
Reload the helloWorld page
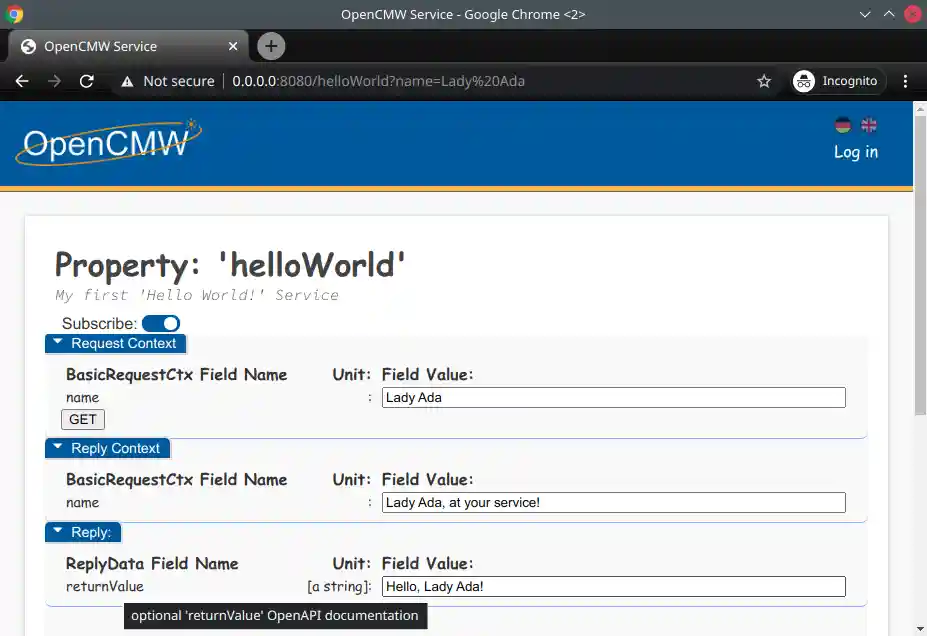pyautogui.click(x=86, y=81)
